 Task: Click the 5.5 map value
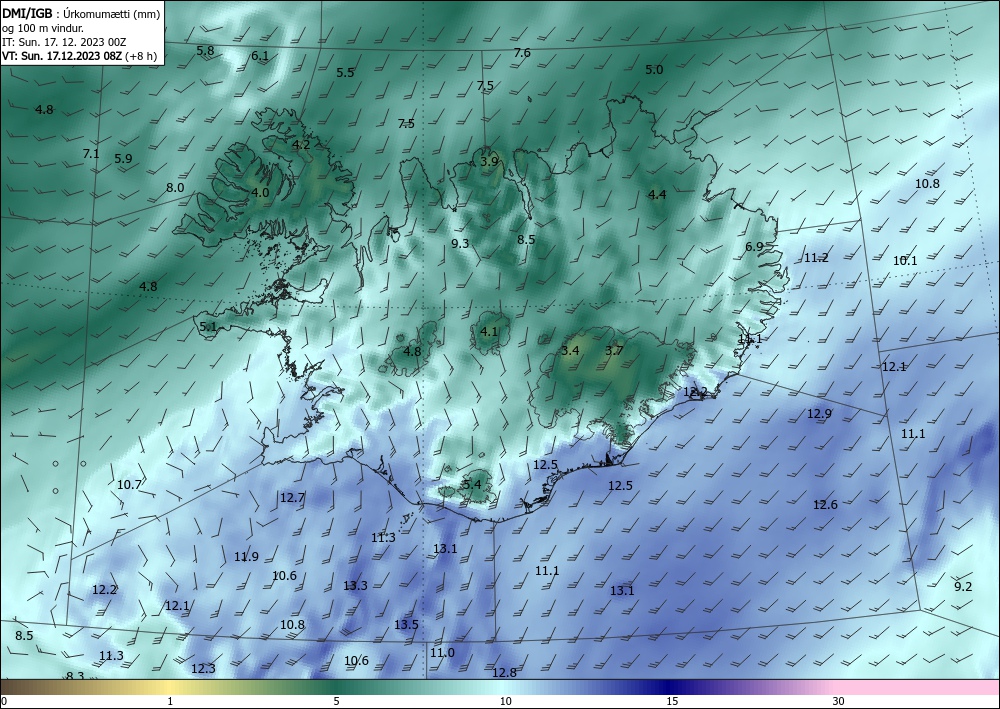pyautogui.click(x=345, y=73)
